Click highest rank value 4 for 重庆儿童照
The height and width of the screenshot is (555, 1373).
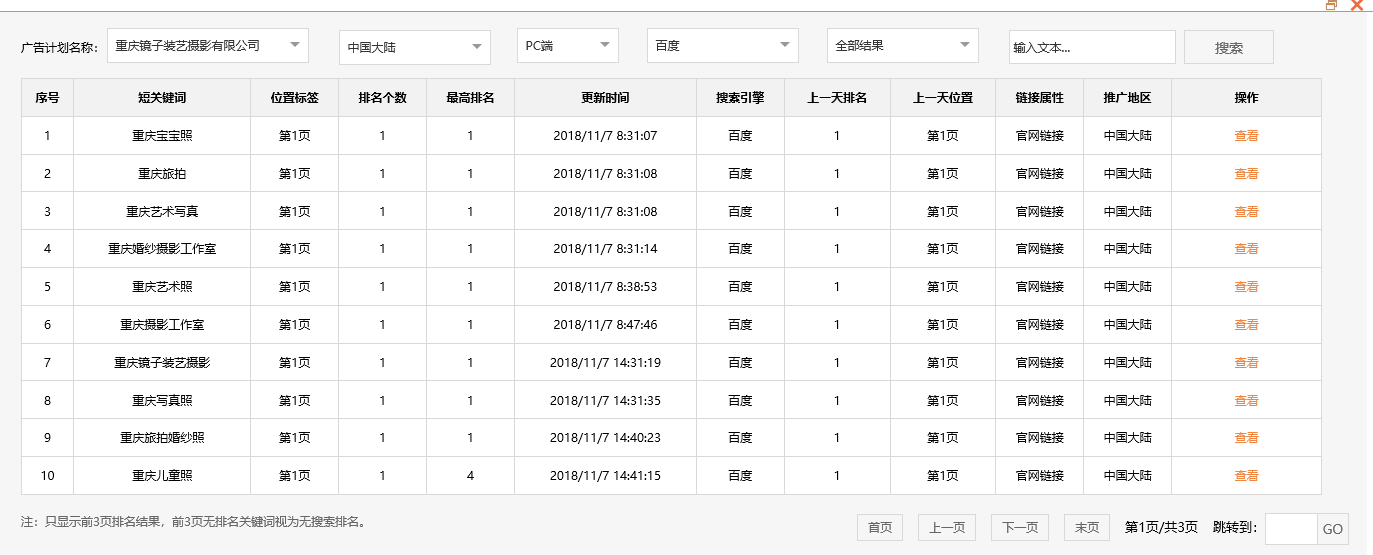pos(470,476)
